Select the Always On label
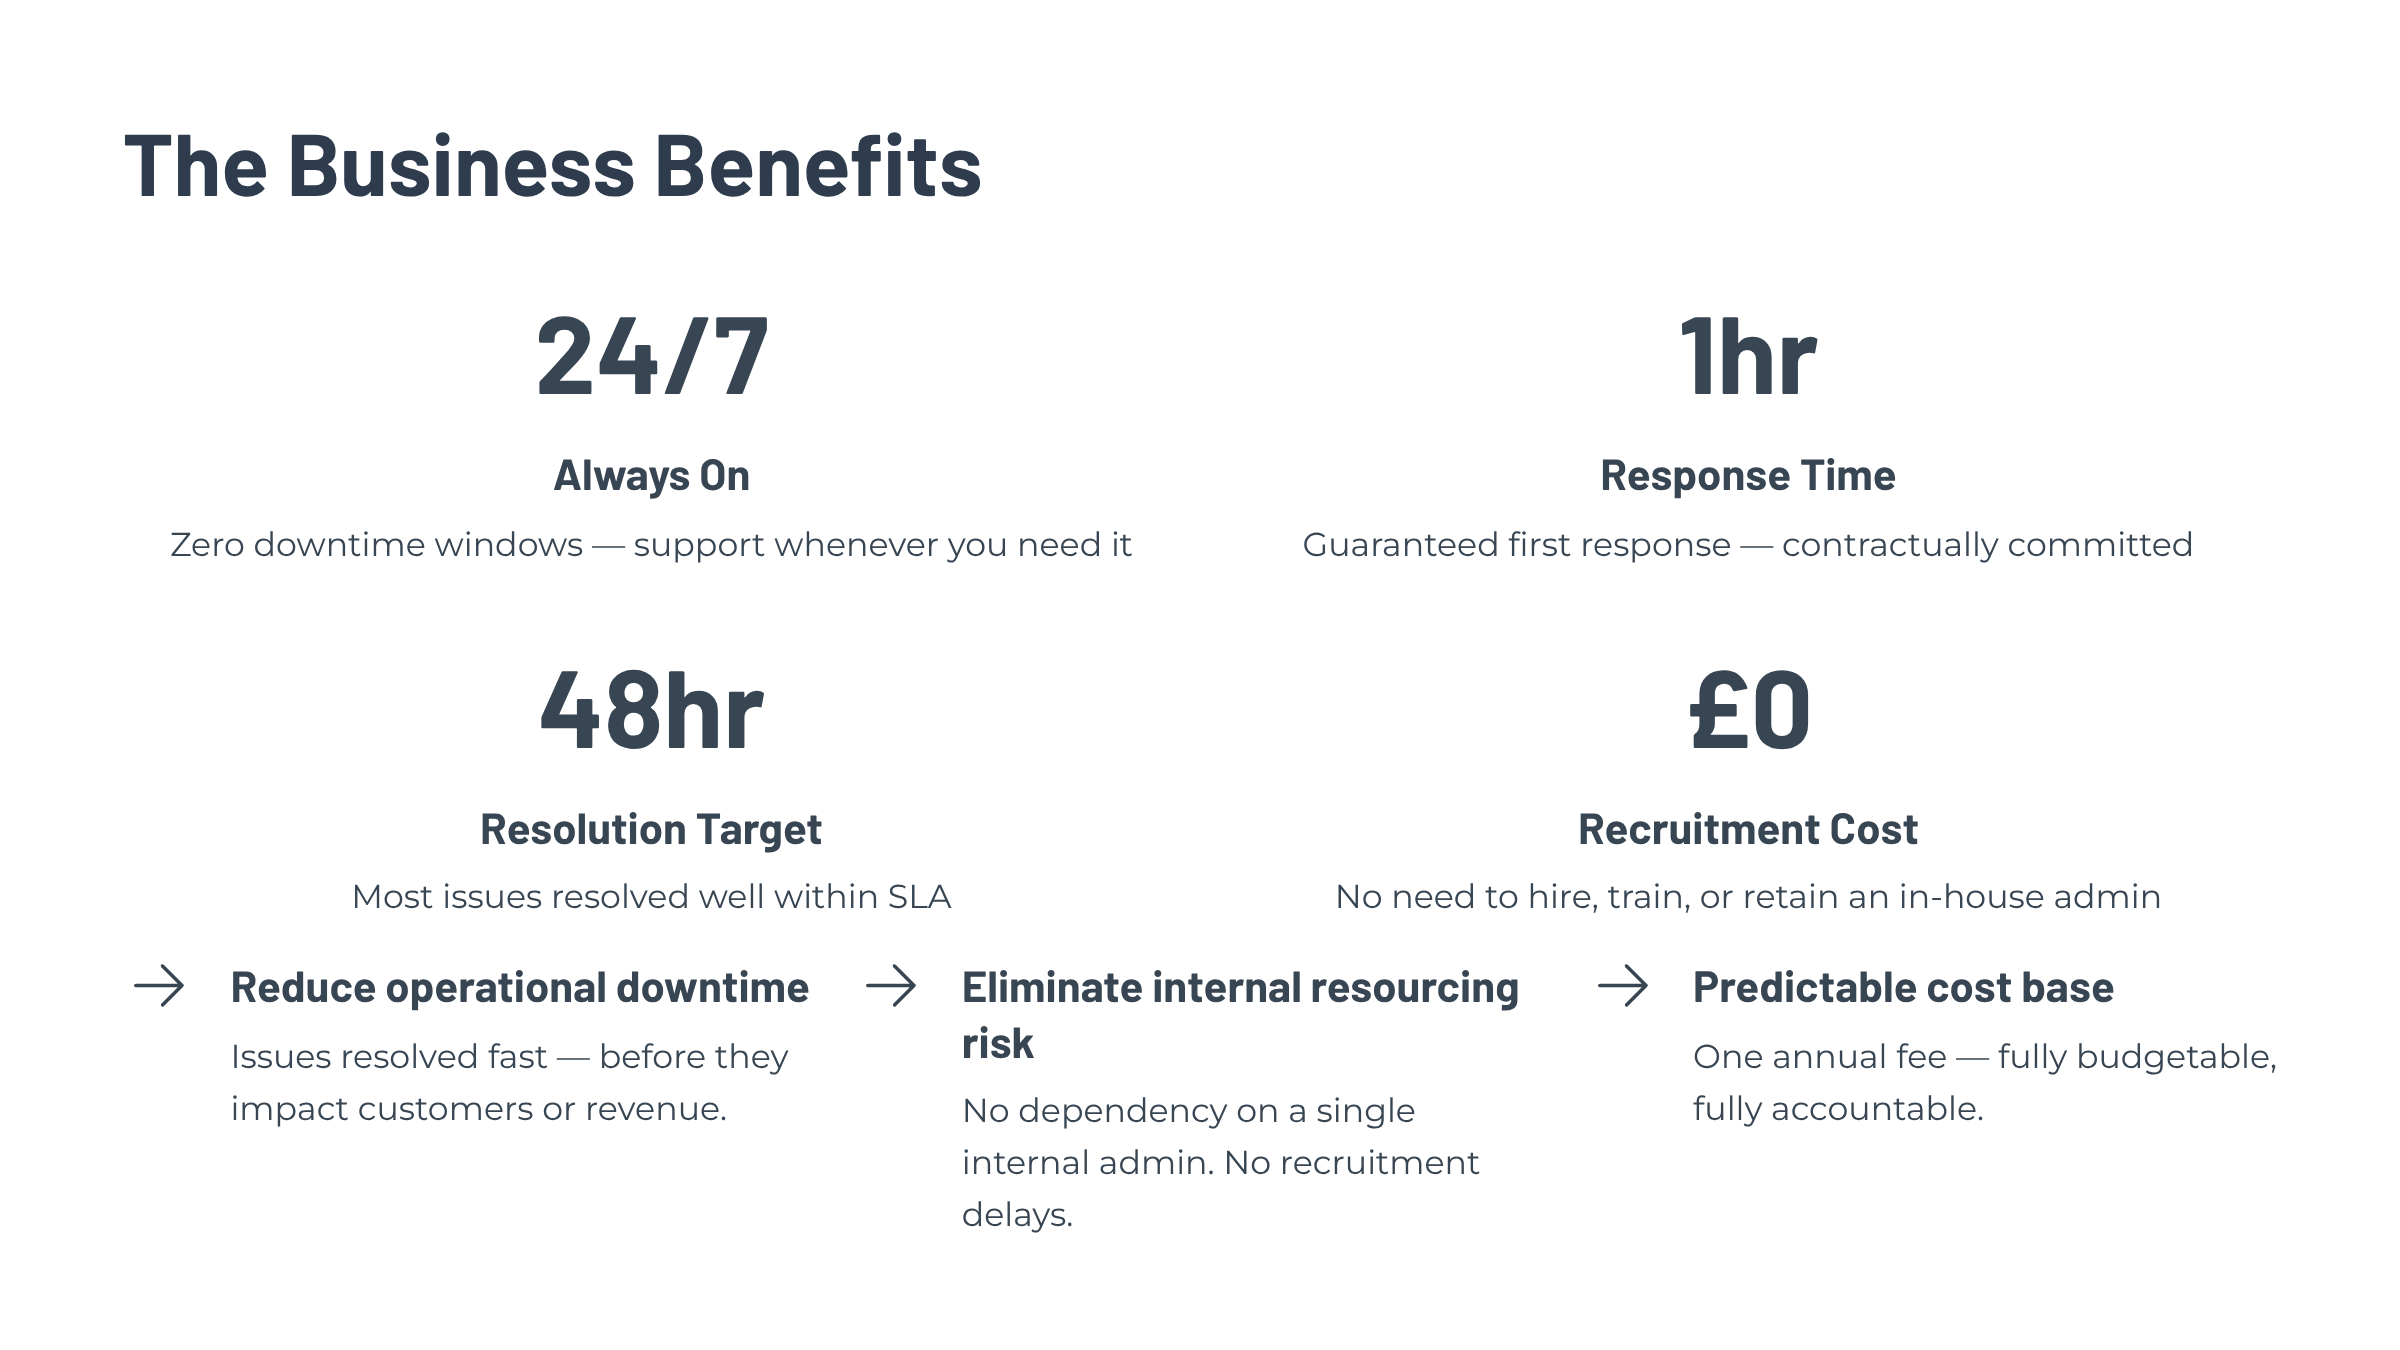Image resolution: width=2400 pixels, height=1350 pixels. pos(652,476)
